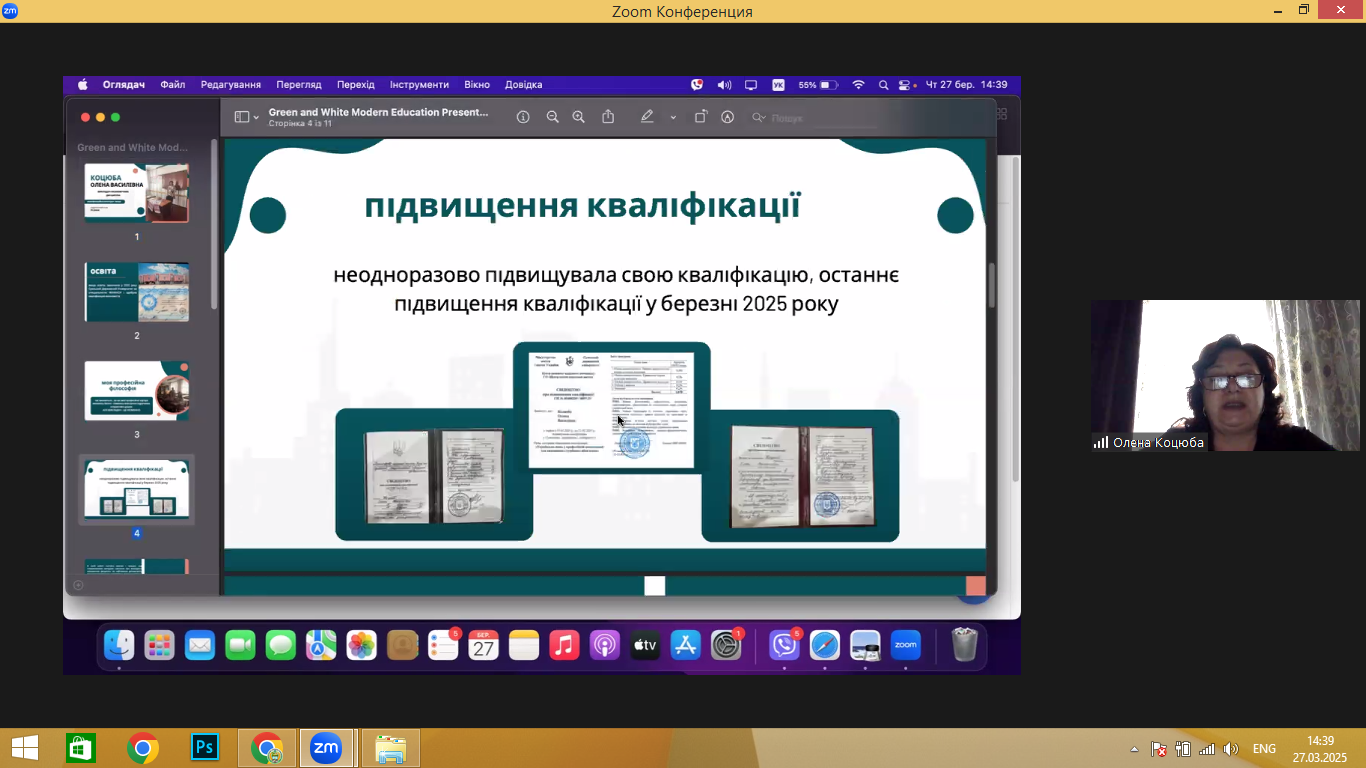
Task: Expand the sidebar view options chevron
Action: (256, 118)
